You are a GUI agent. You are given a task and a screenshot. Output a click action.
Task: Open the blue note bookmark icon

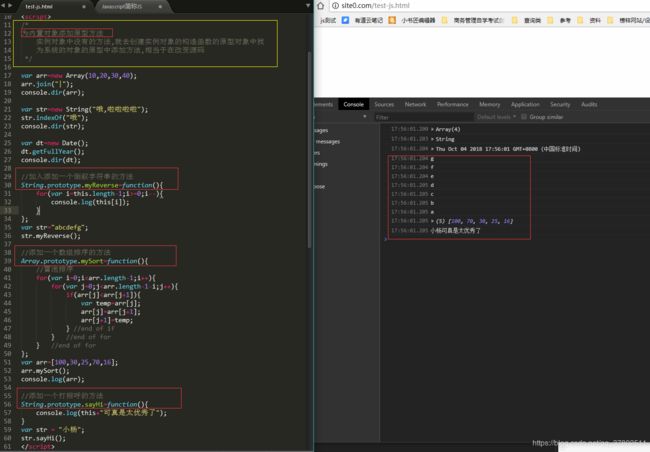click(345, 20)
